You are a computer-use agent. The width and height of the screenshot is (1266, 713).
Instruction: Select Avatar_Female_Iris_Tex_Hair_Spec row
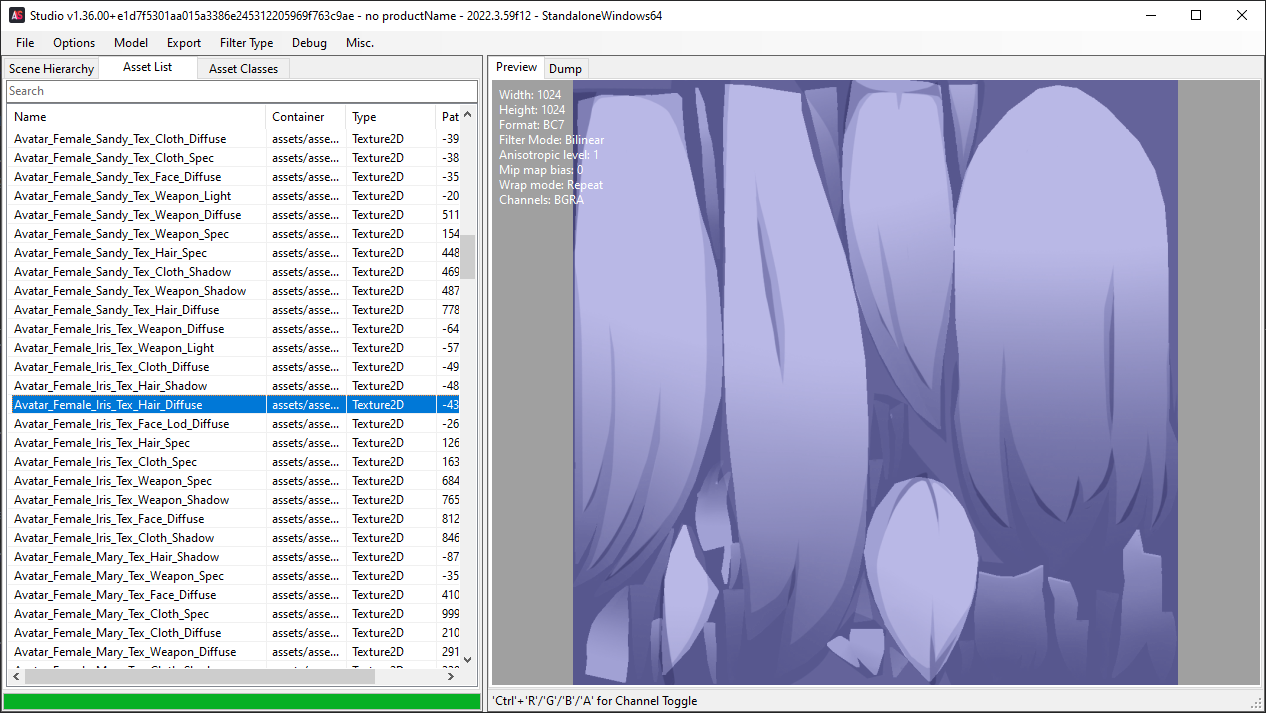[234, 443]
